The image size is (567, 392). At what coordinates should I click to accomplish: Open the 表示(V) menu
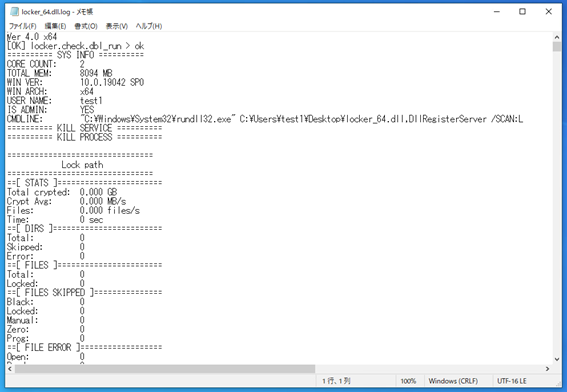116,26
